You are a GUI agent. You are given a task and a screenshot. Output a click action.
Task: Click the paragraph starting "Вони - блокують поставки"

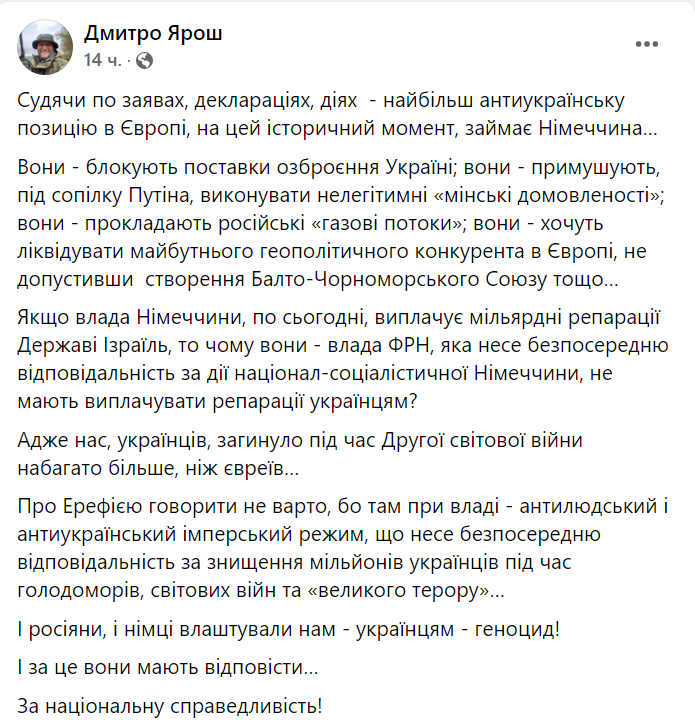tap(341, 223)
